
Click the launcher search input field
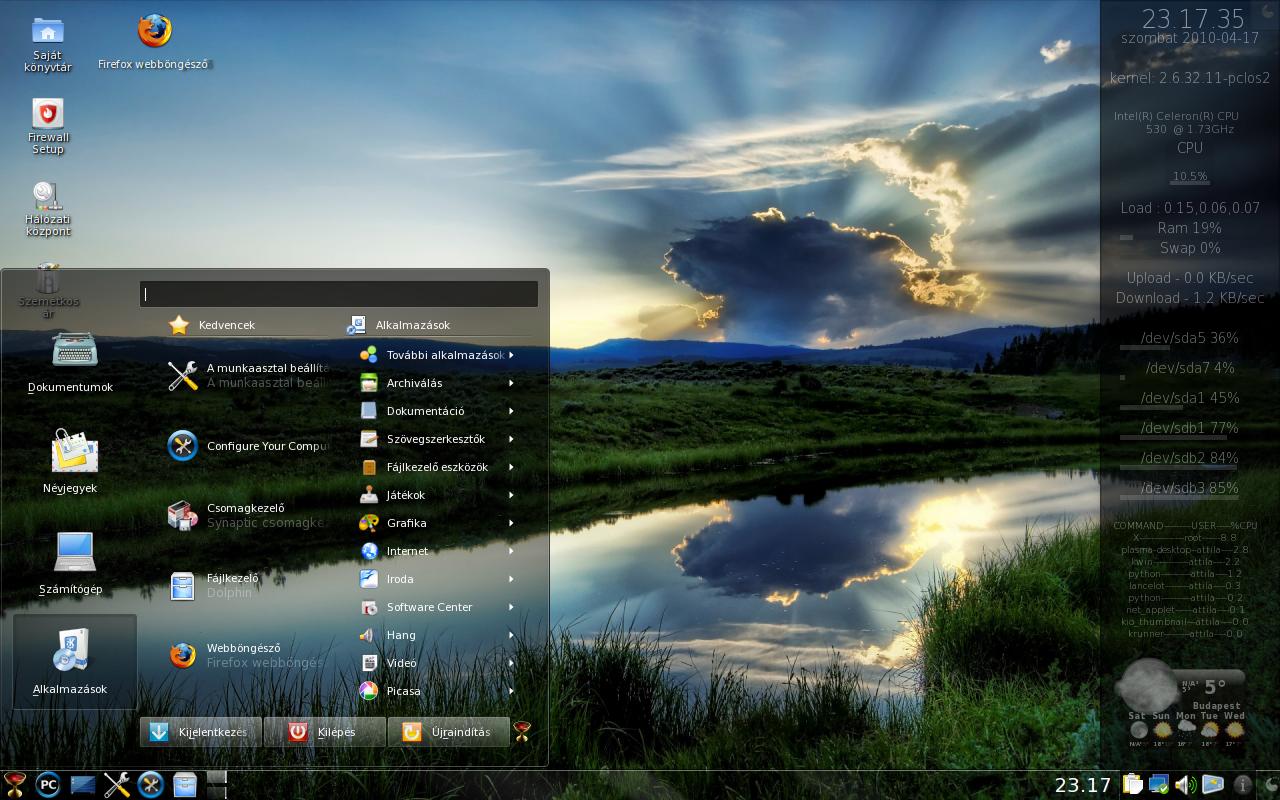(339, 294)
